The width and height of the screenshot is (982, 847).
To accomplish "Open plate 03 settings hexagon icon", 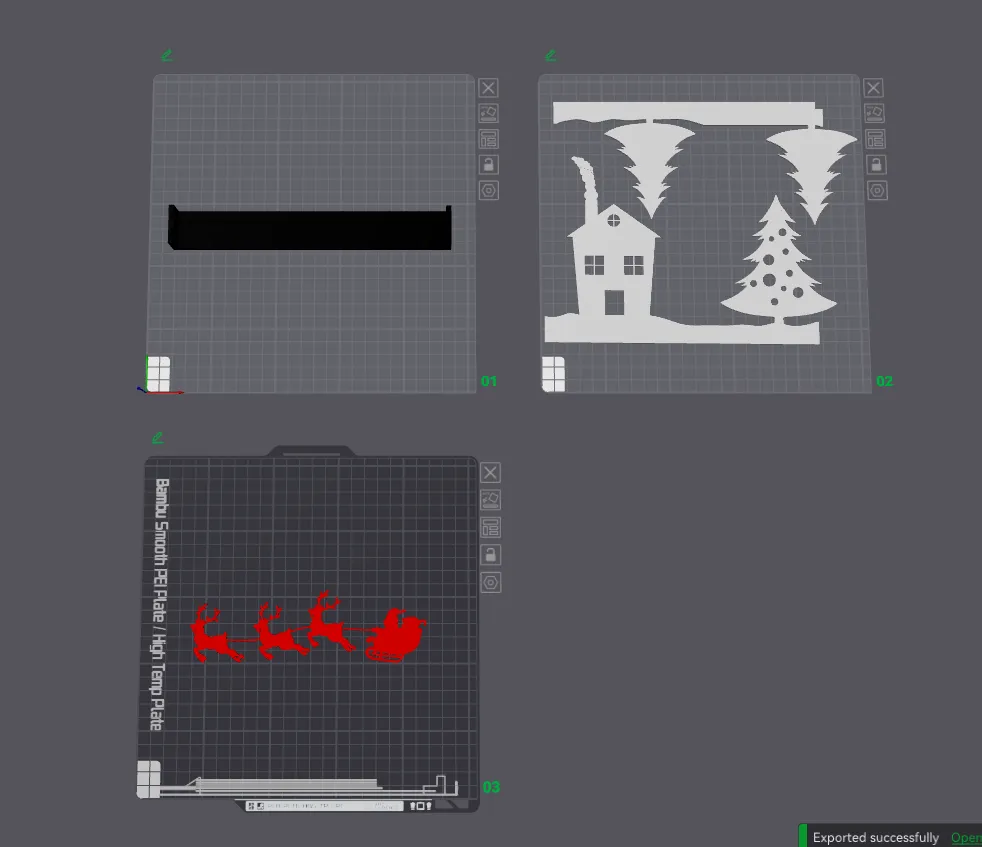I will pos(490,583).
